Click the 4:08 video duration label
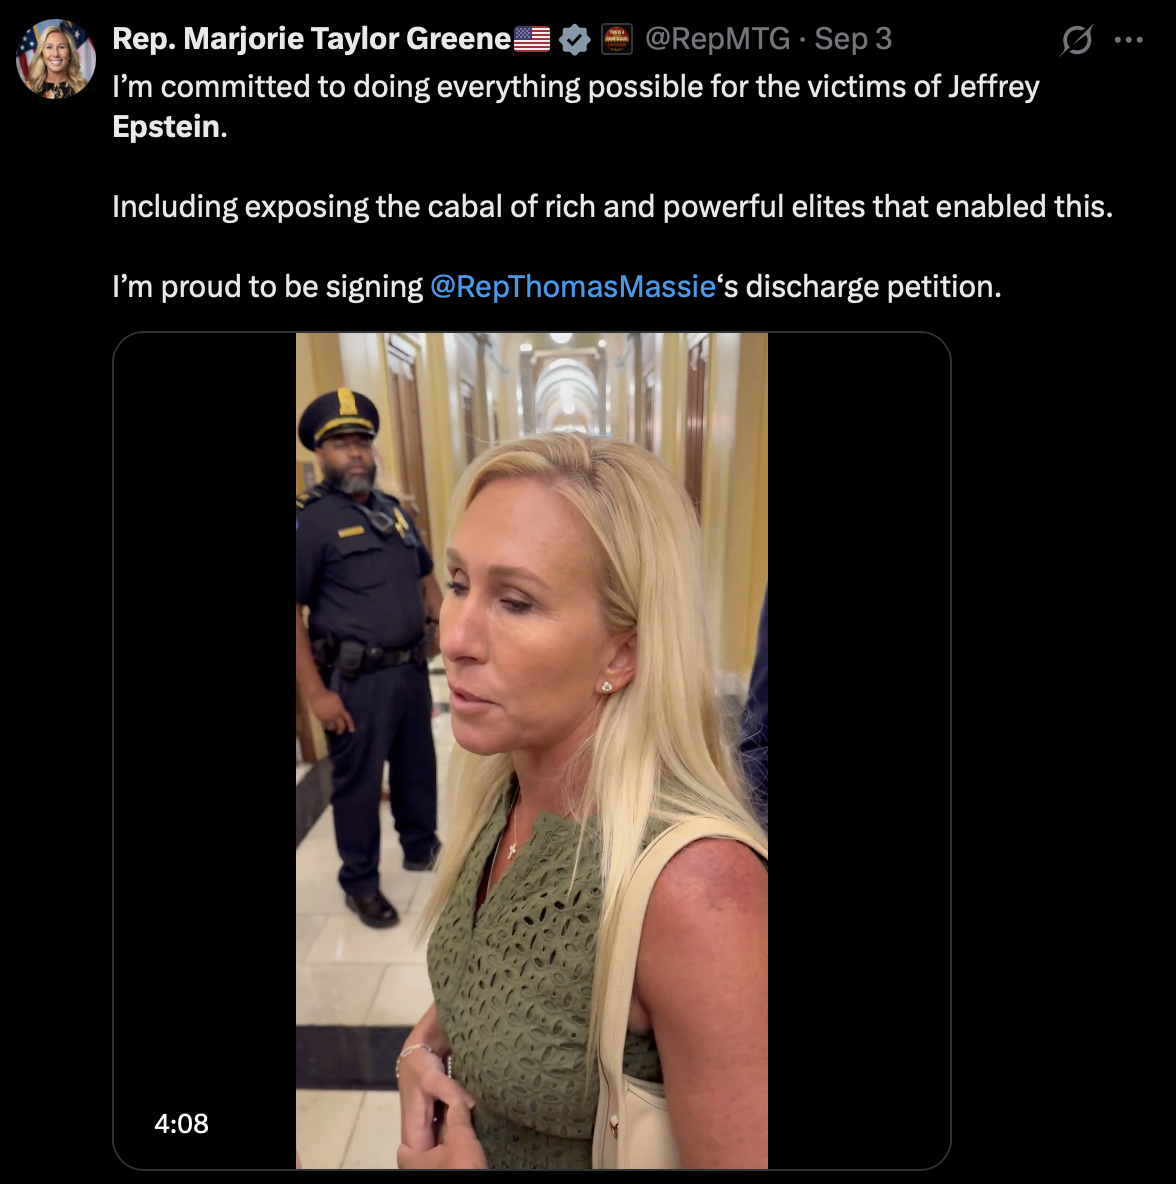The image size is (1176, 1184). 181,1124
